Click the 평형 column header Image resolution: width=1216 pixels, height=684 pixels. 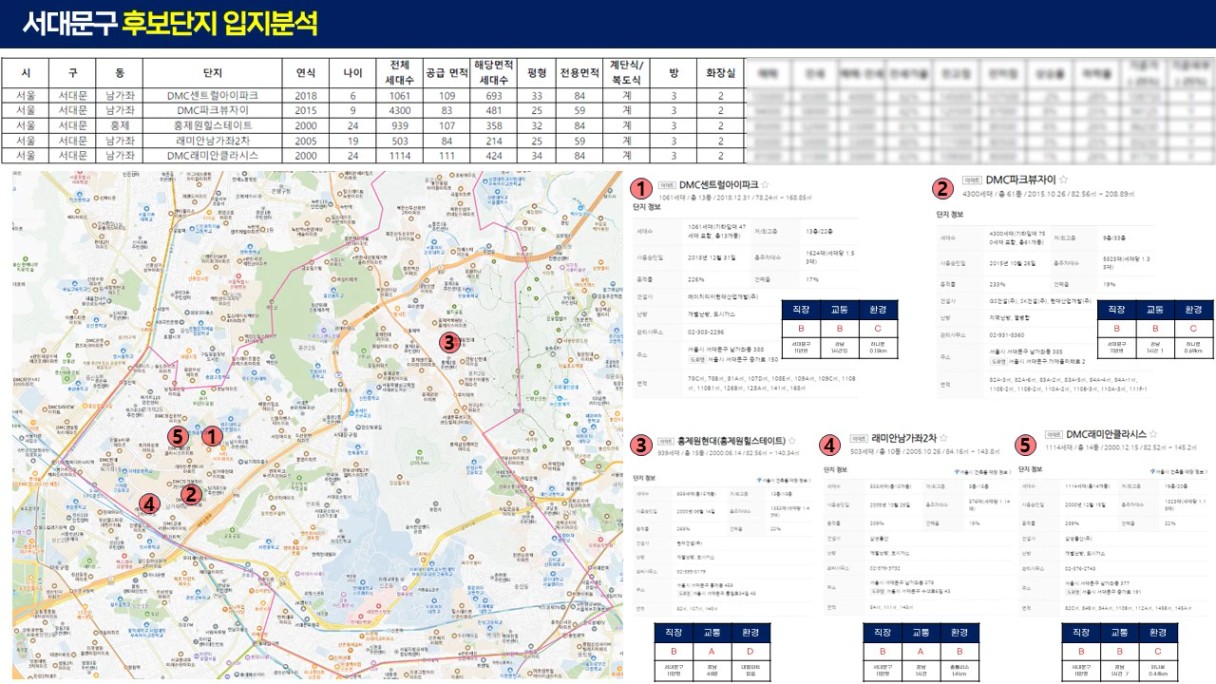pyautogui.click(x=536, y=73)
